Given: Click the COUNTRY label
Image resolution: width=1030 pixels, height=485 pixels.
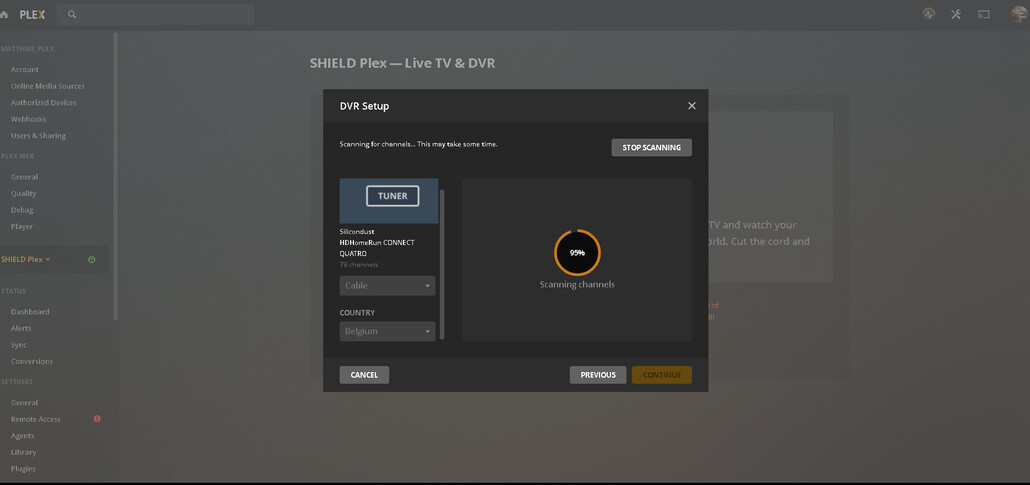Looking at the screenshot, I should coord(357,313).
